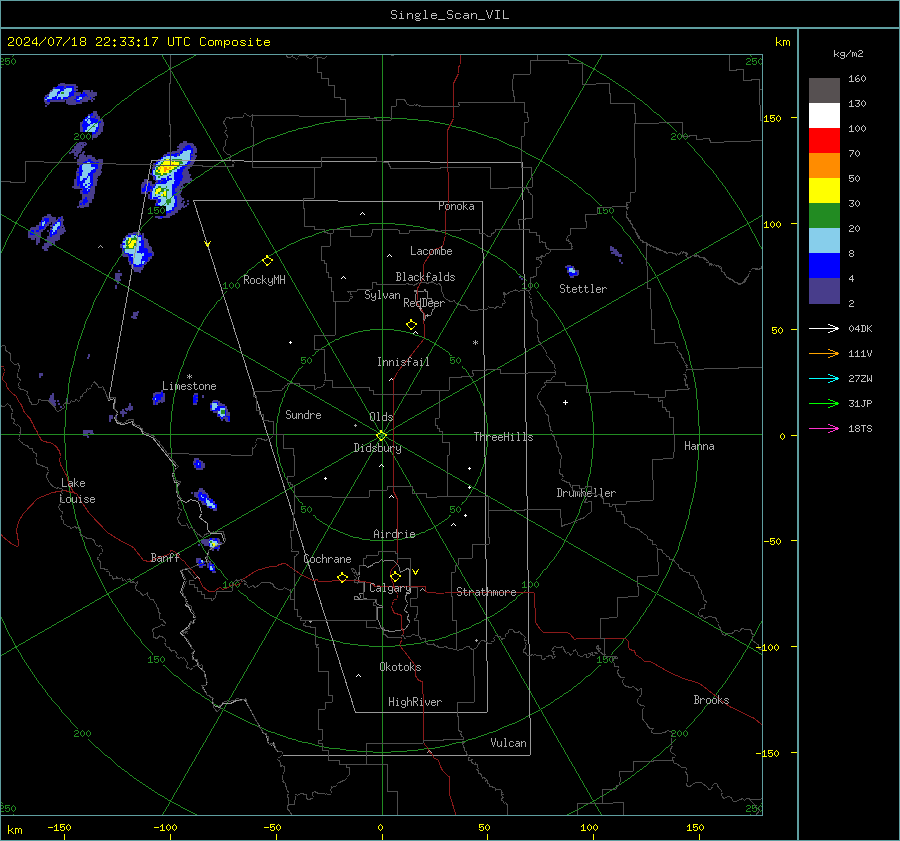Select yellow diamond marker beside RockyMH
900x841 pixels.
tap(267, 261)
